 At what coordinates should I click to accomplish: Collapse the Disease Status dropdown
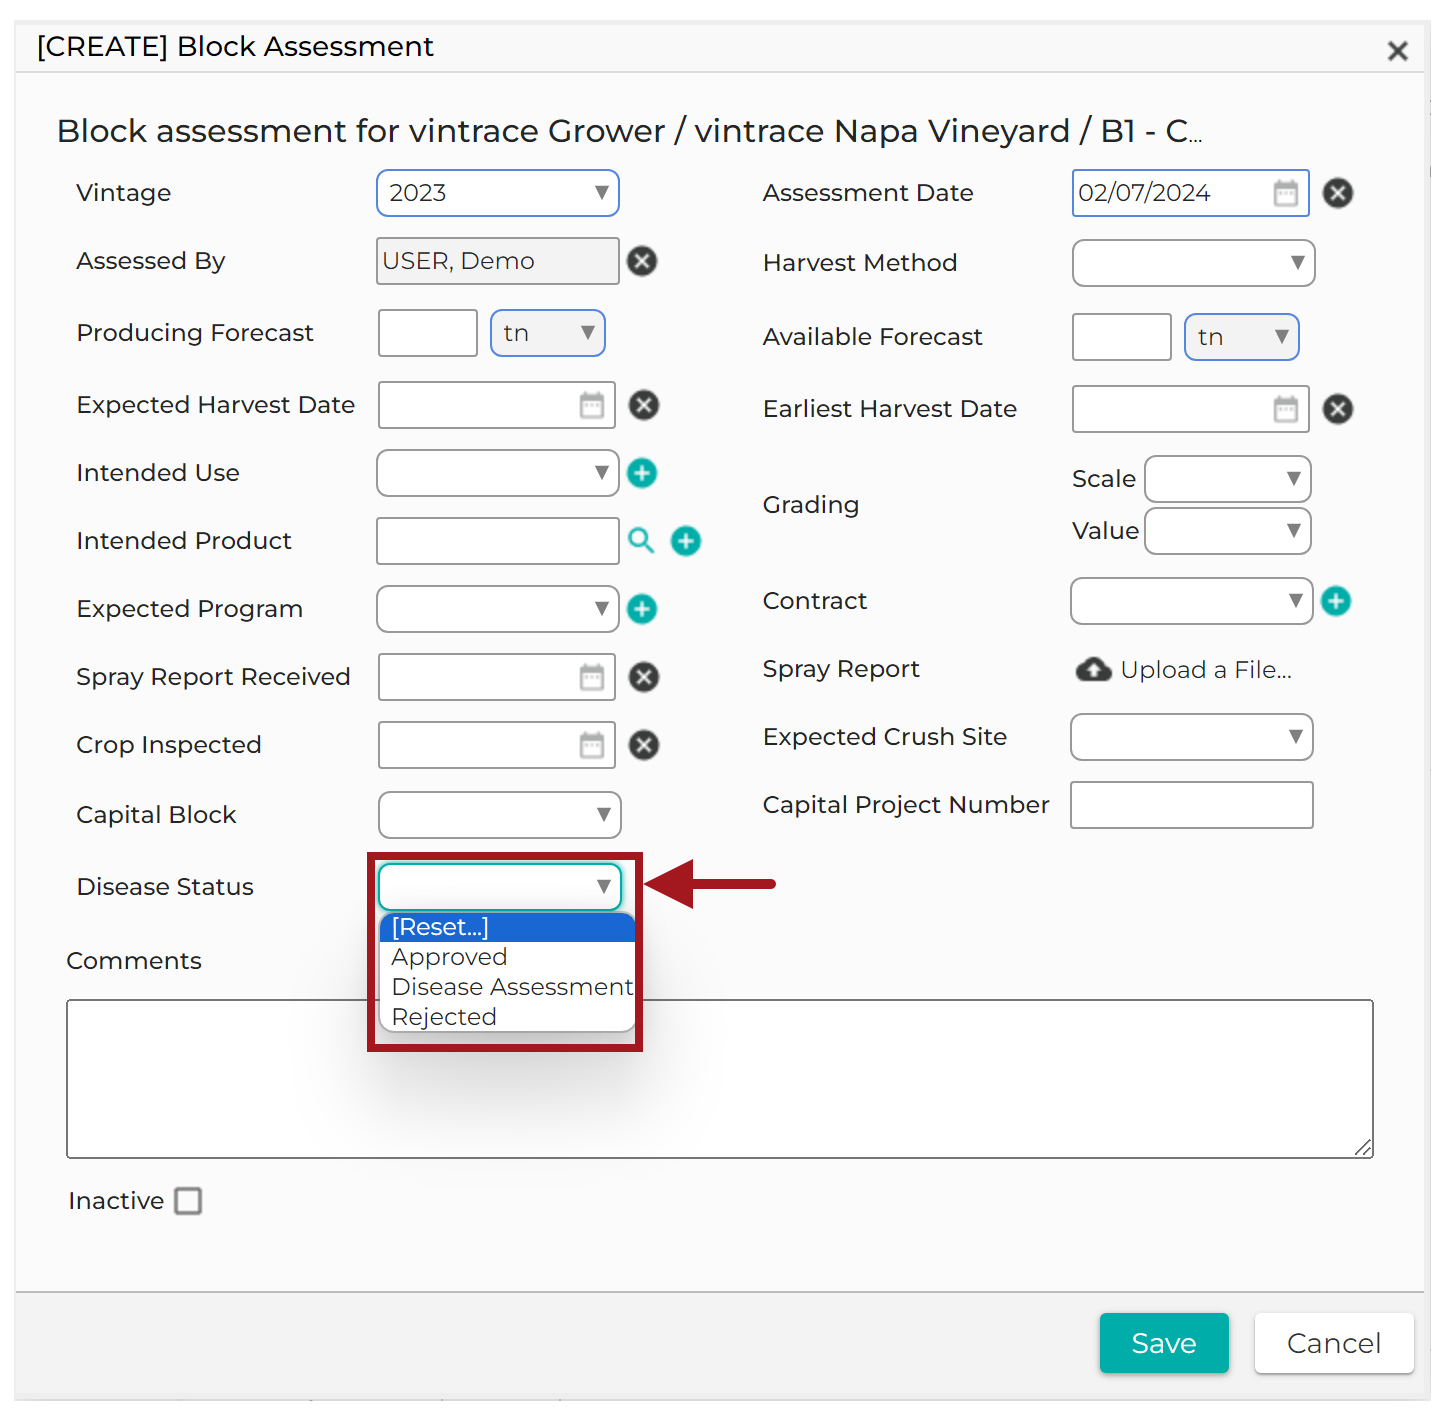pos(500,887)
